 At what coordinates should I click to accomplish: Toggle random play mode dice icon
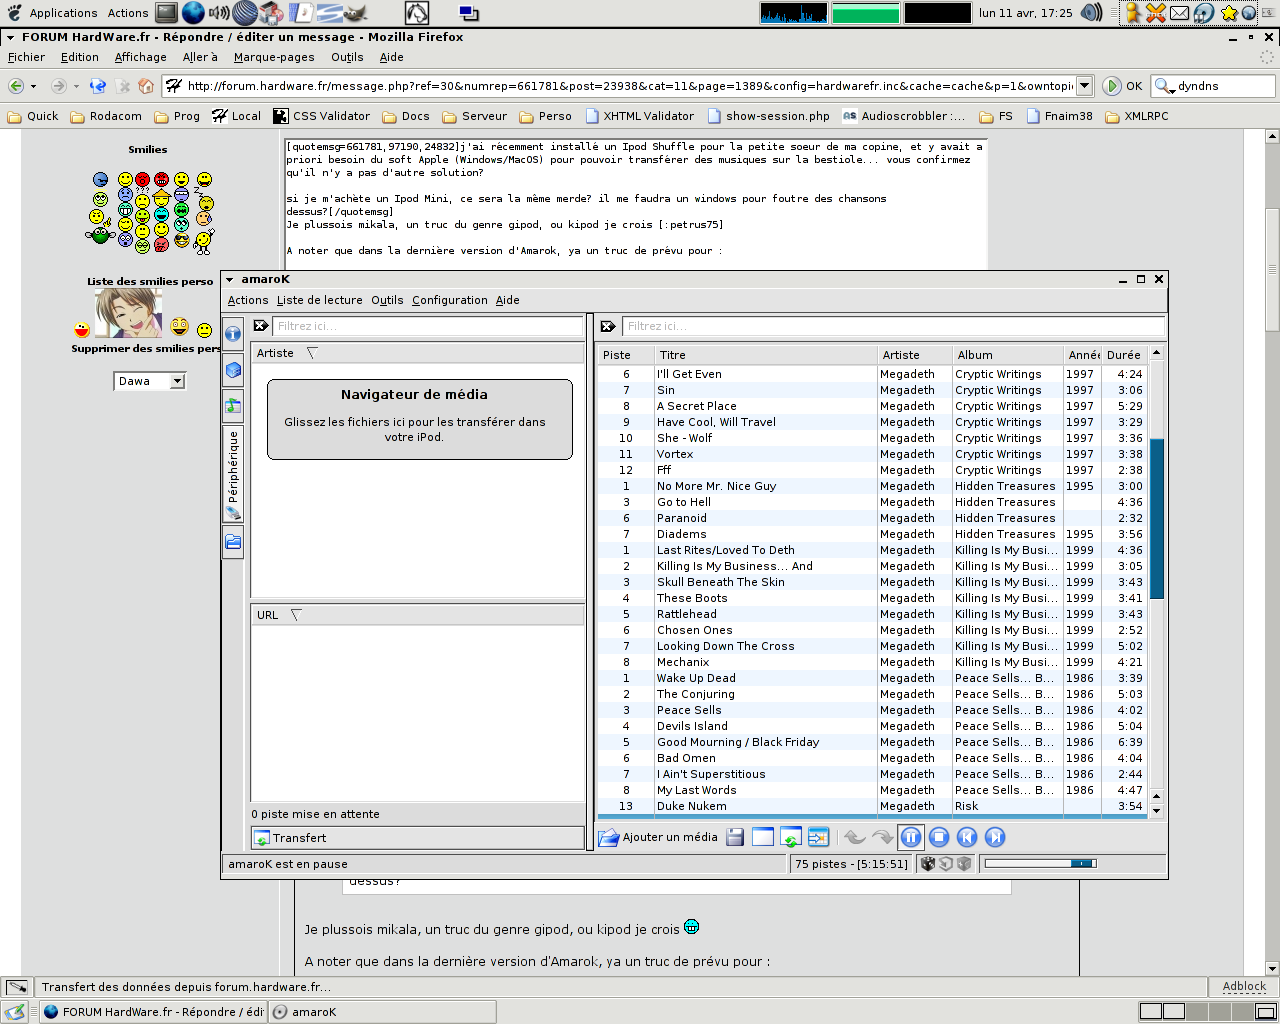928,864
